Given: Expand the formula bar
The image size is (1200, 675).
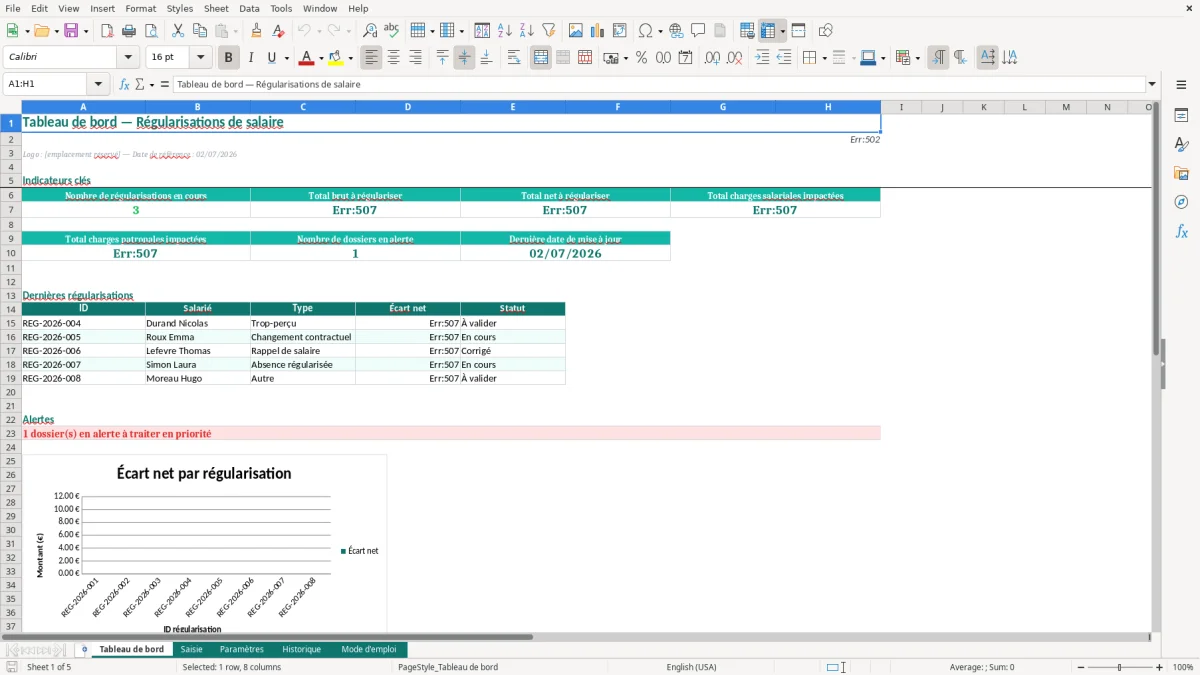Looking at the screenshot, I should point(1152,84).
